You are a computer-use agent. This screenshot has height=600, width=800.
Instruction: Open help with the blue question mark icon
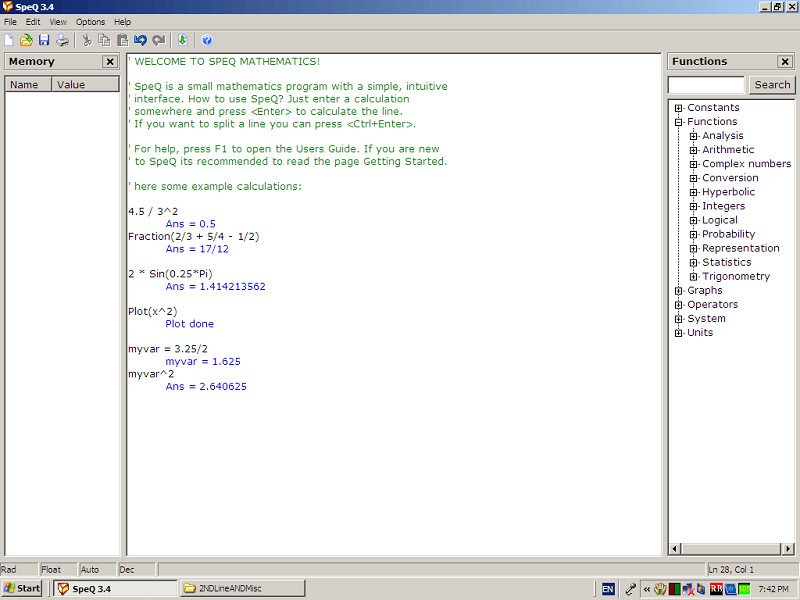coord(207,40)
